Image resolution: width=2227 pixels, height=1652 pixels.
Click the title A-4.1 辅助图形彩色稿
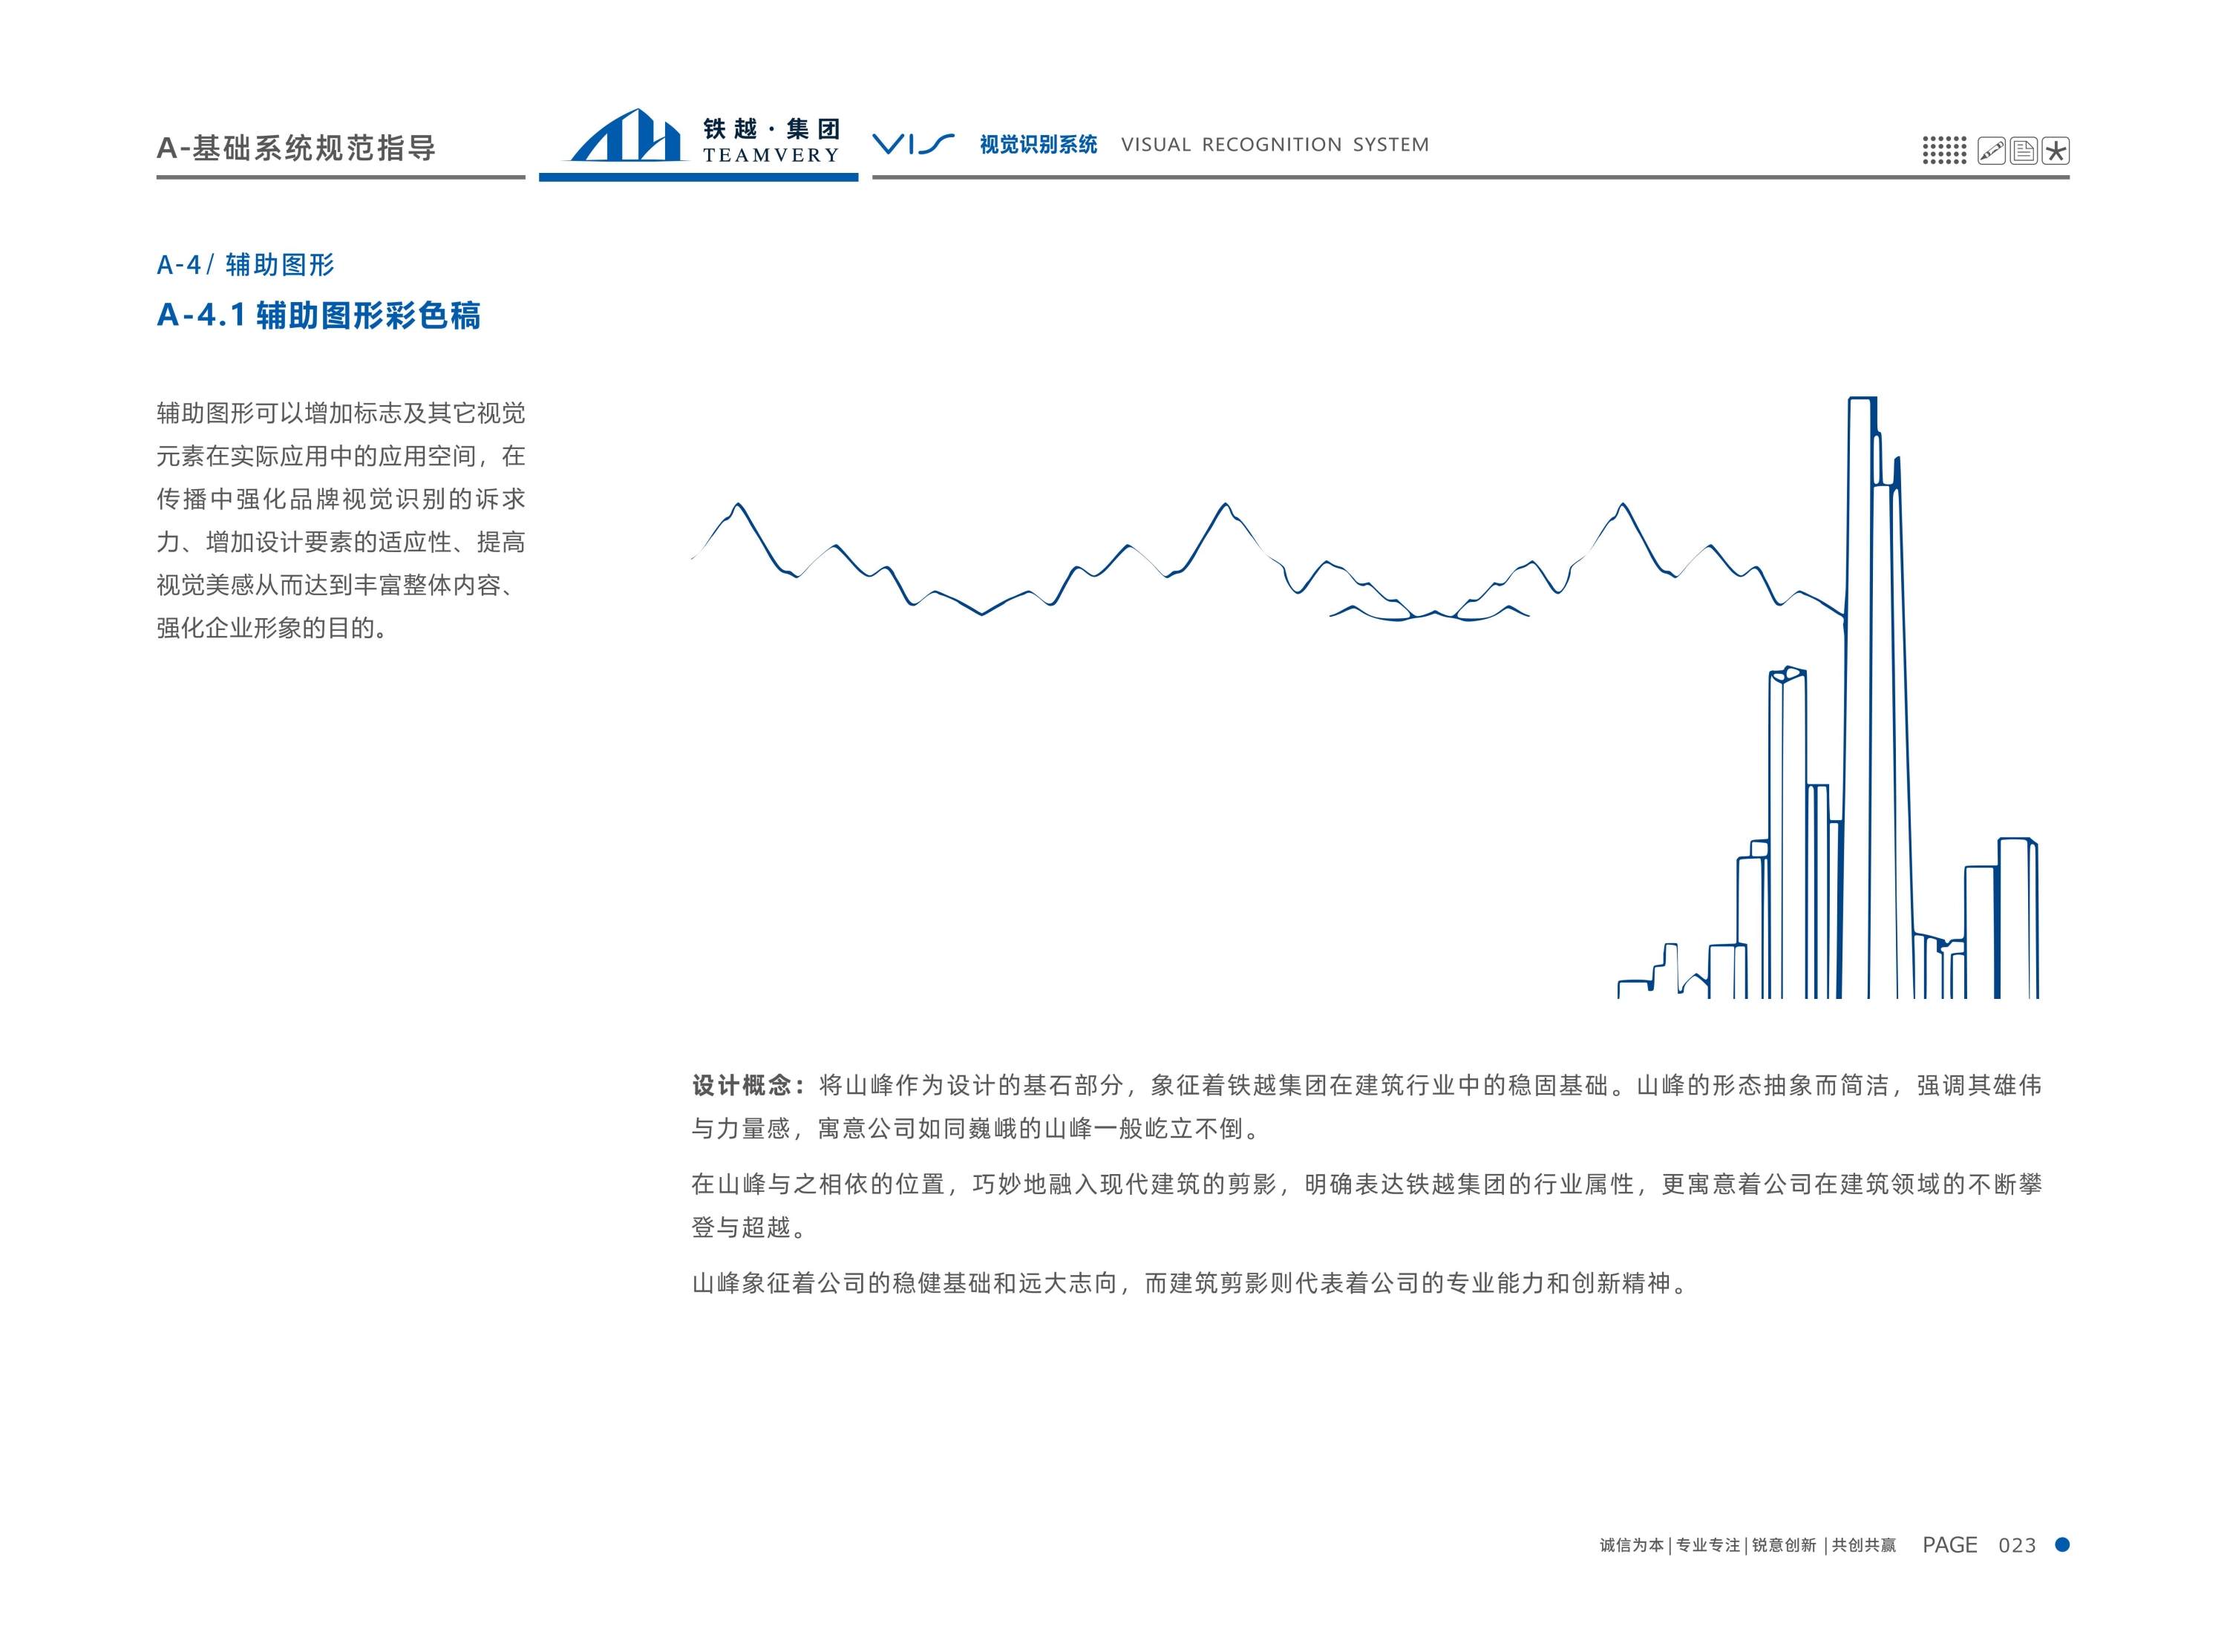(x=318, y=315)
